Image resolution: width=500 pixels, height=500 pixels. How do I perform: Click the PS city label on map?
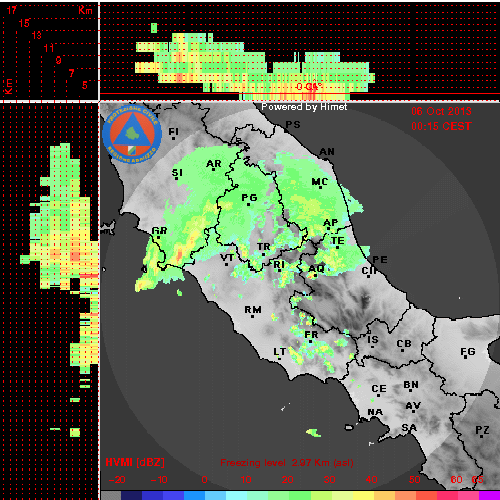click(x=293, y=125)
